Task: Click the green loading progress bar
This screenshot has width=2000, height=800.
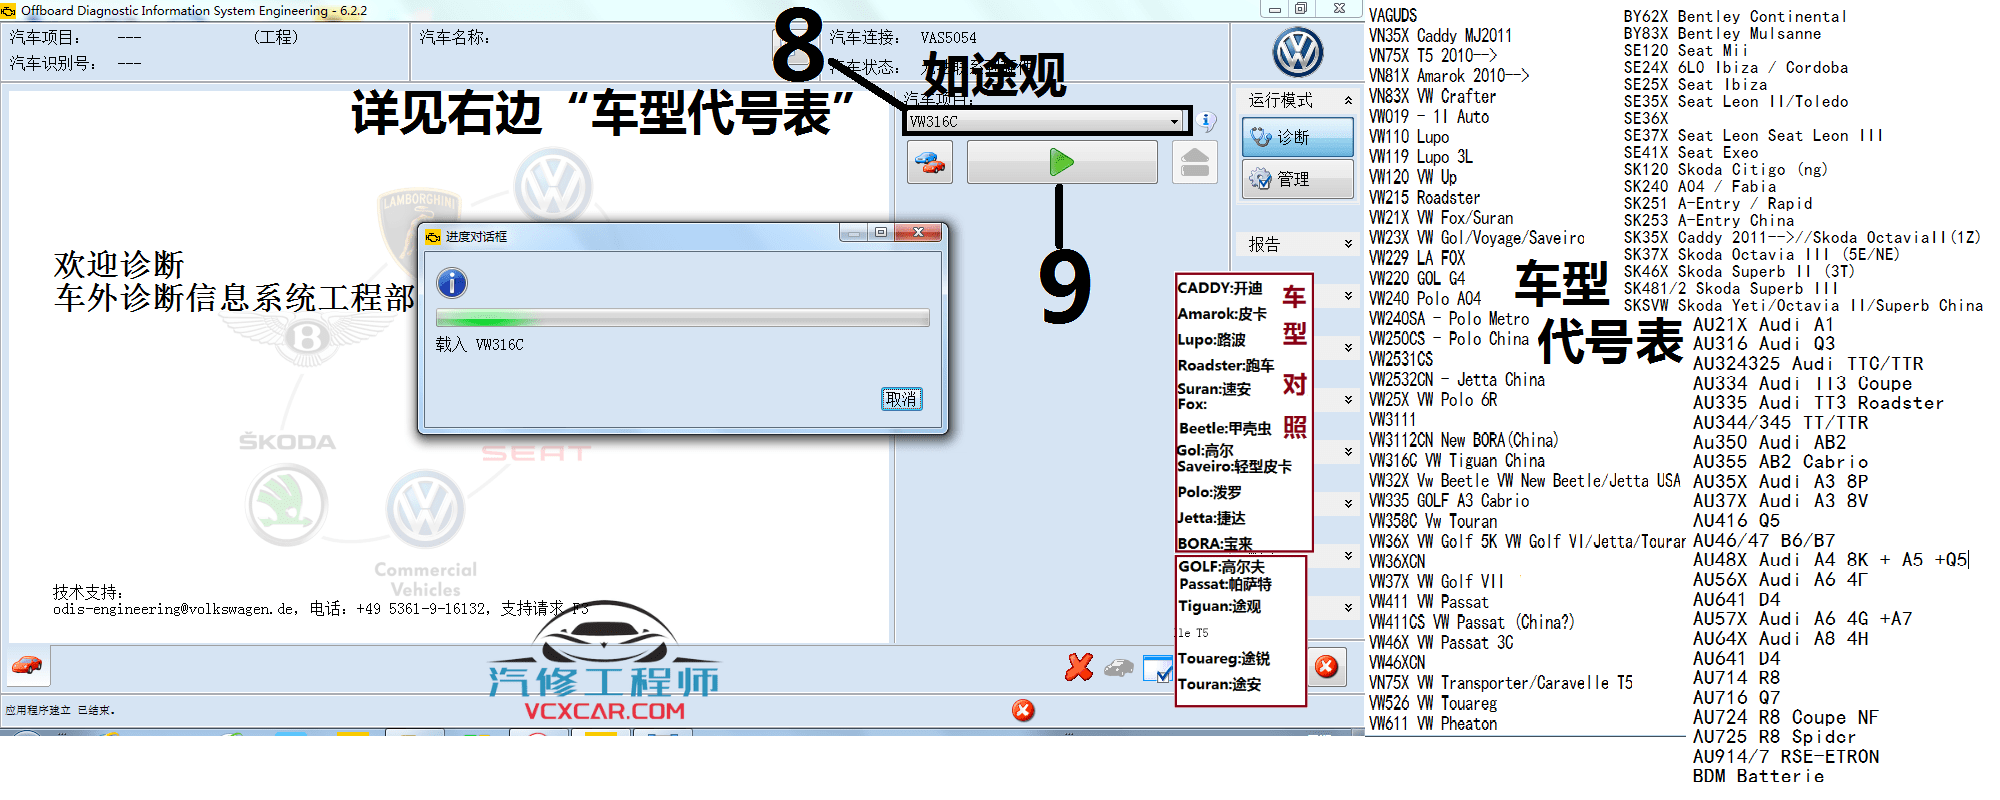Action: coord(682,319)
